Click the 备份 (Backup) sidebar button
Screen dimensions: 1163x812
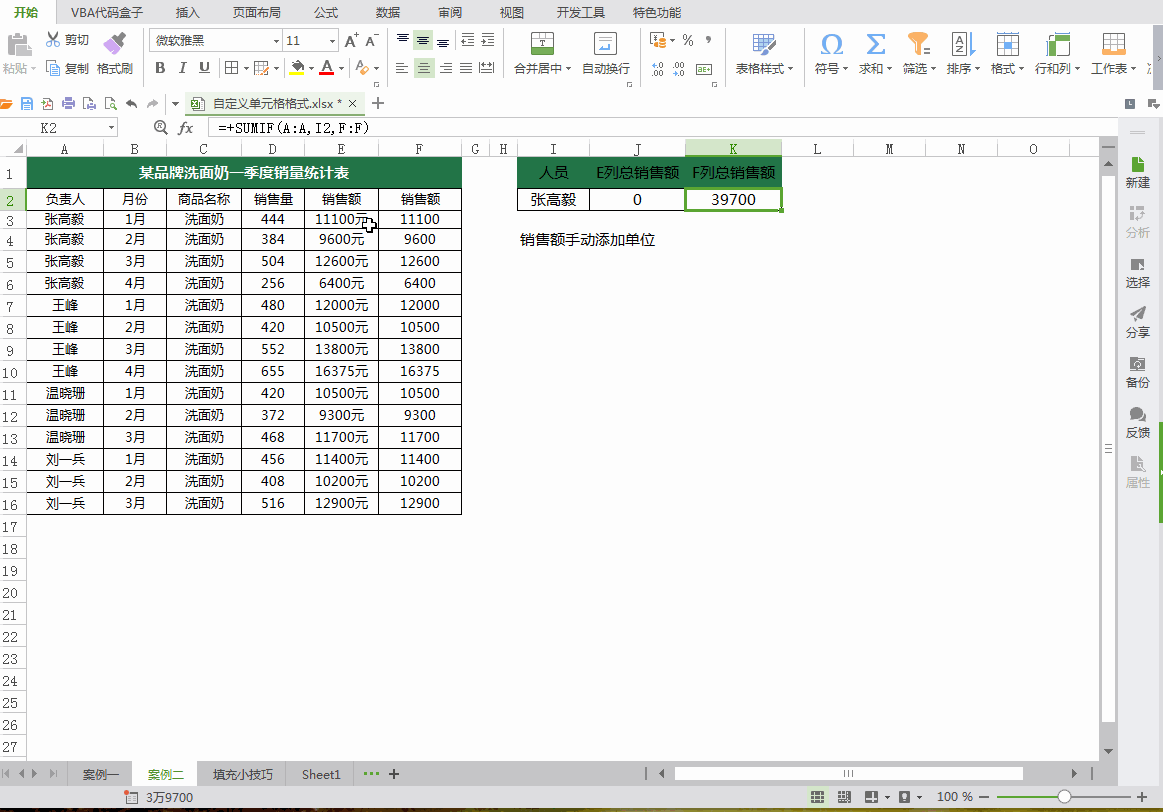click(1137, 373)
